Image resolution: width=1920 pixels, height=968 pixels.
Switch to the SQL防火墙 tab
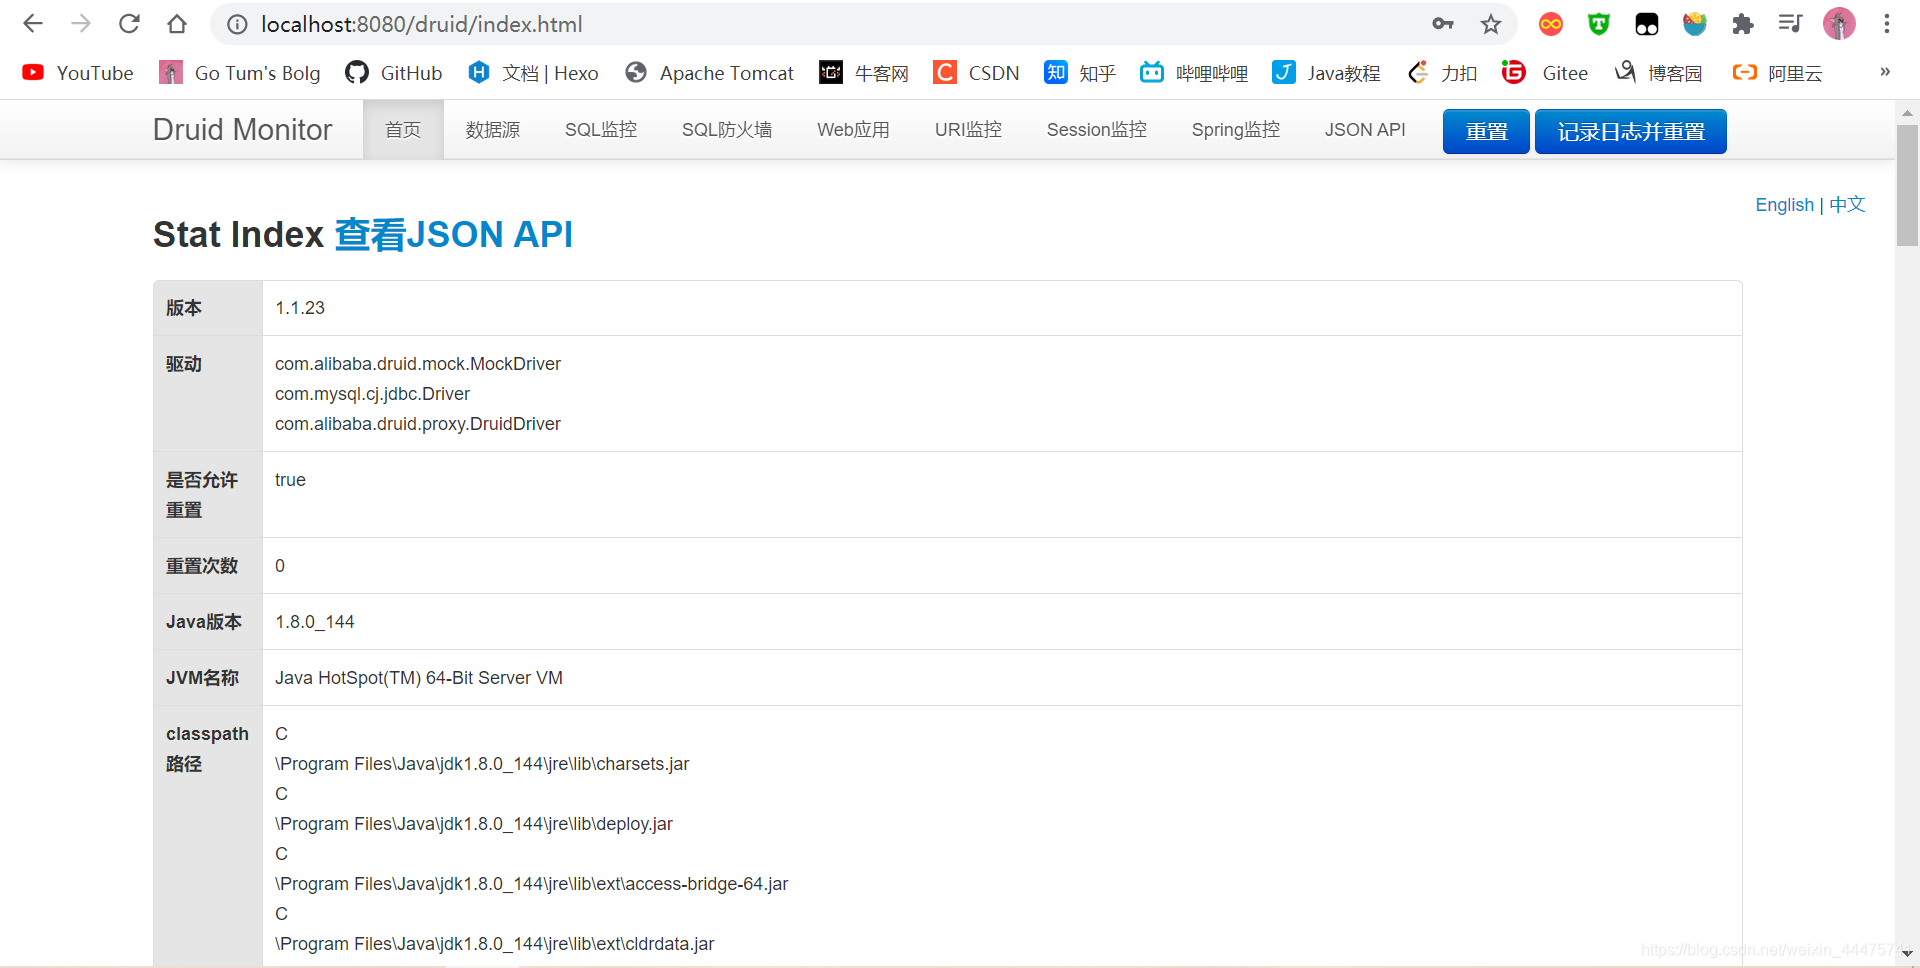tap(727, 130)
